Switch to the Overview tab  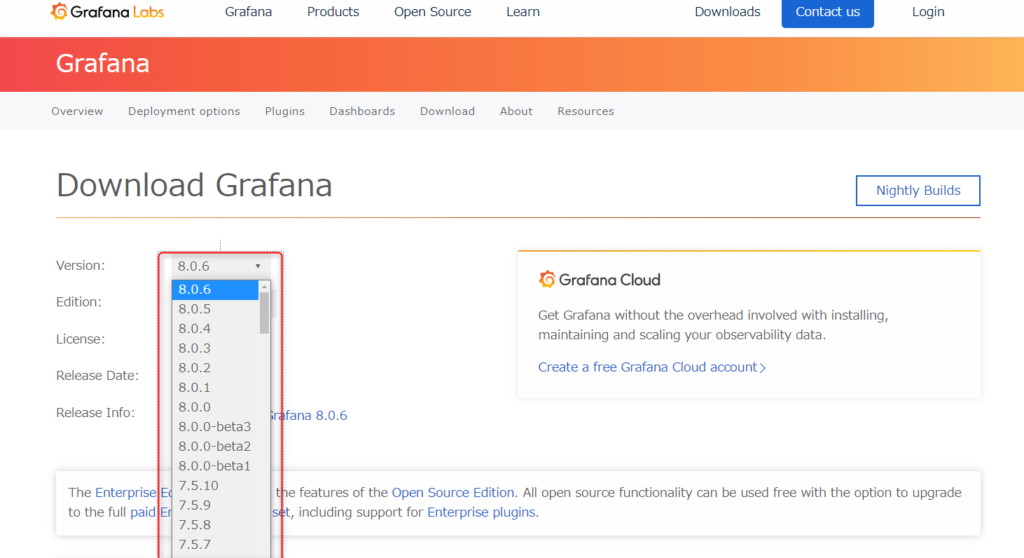[x=77, y=111]
